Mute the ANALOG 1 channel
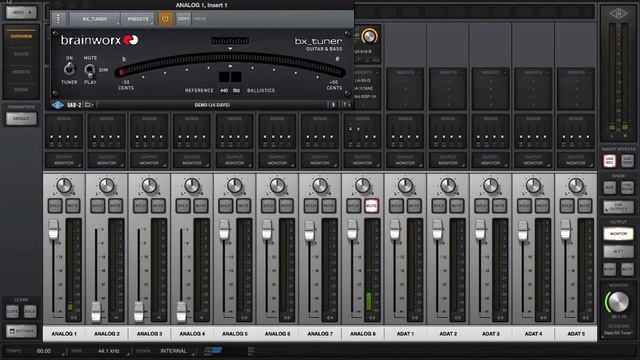Image resolution: width=640 pixels, height=360 pixels. coord(73,206)
